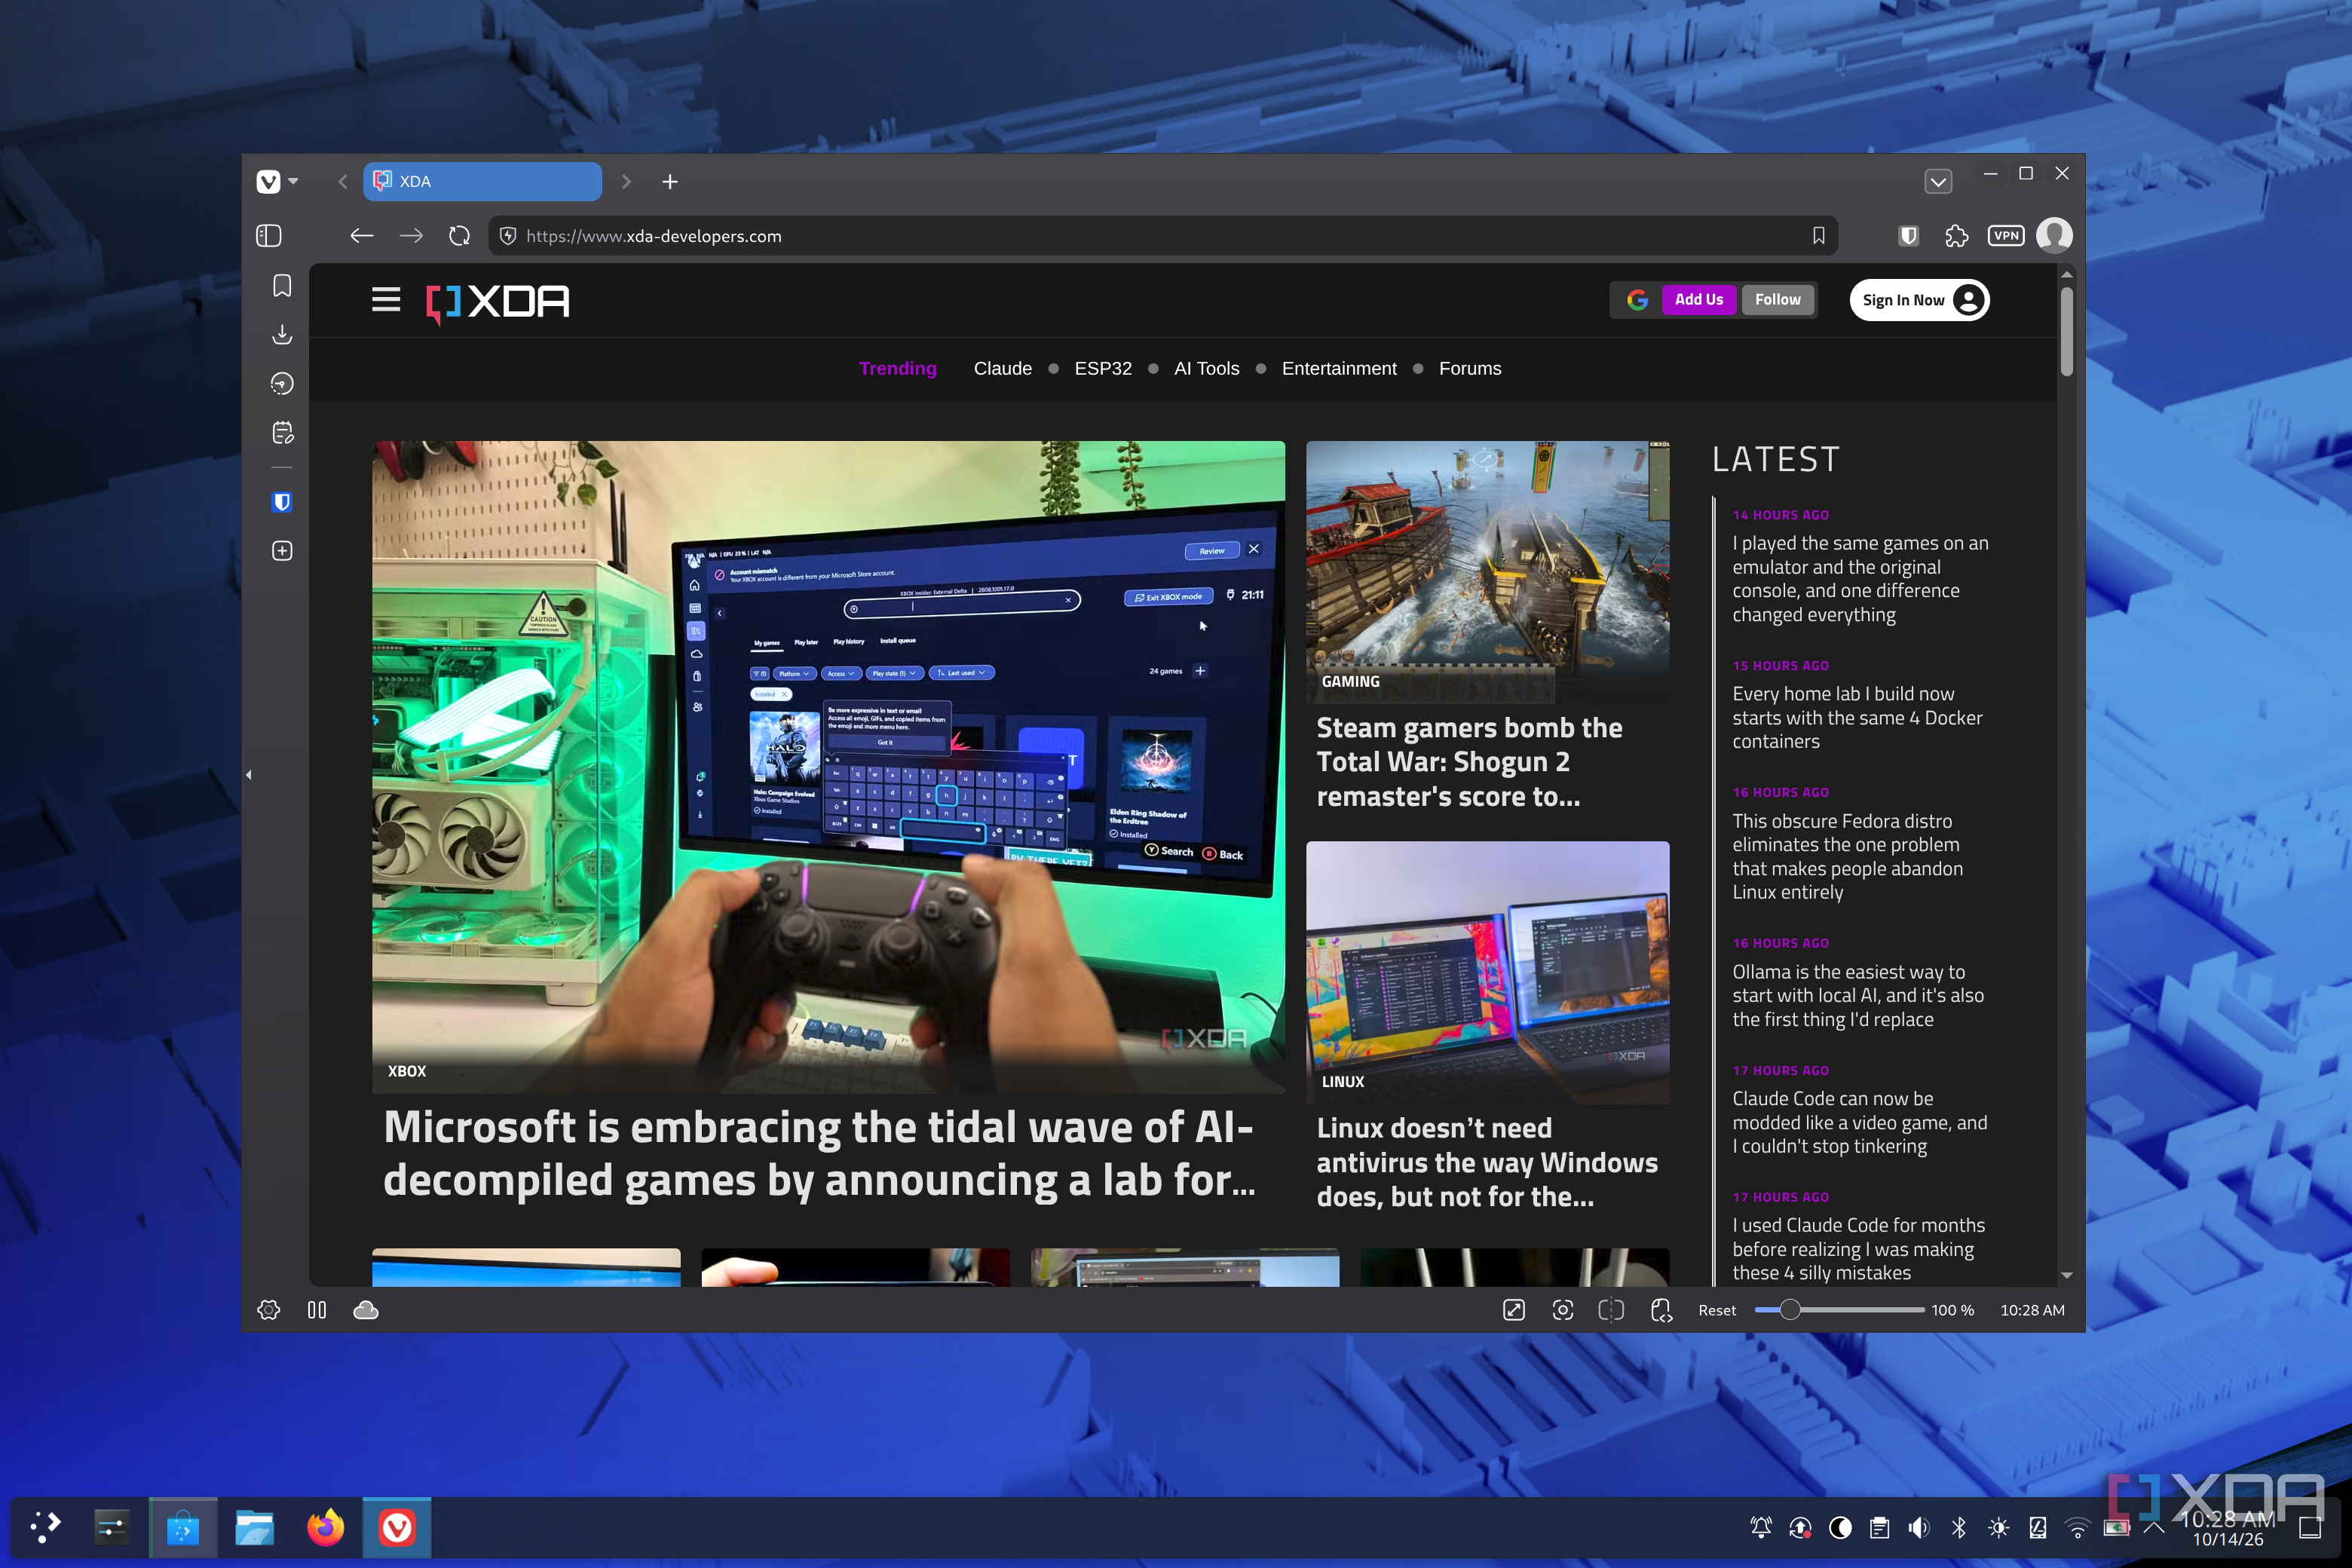Open the sync cloud icon

coord(366,1310)
